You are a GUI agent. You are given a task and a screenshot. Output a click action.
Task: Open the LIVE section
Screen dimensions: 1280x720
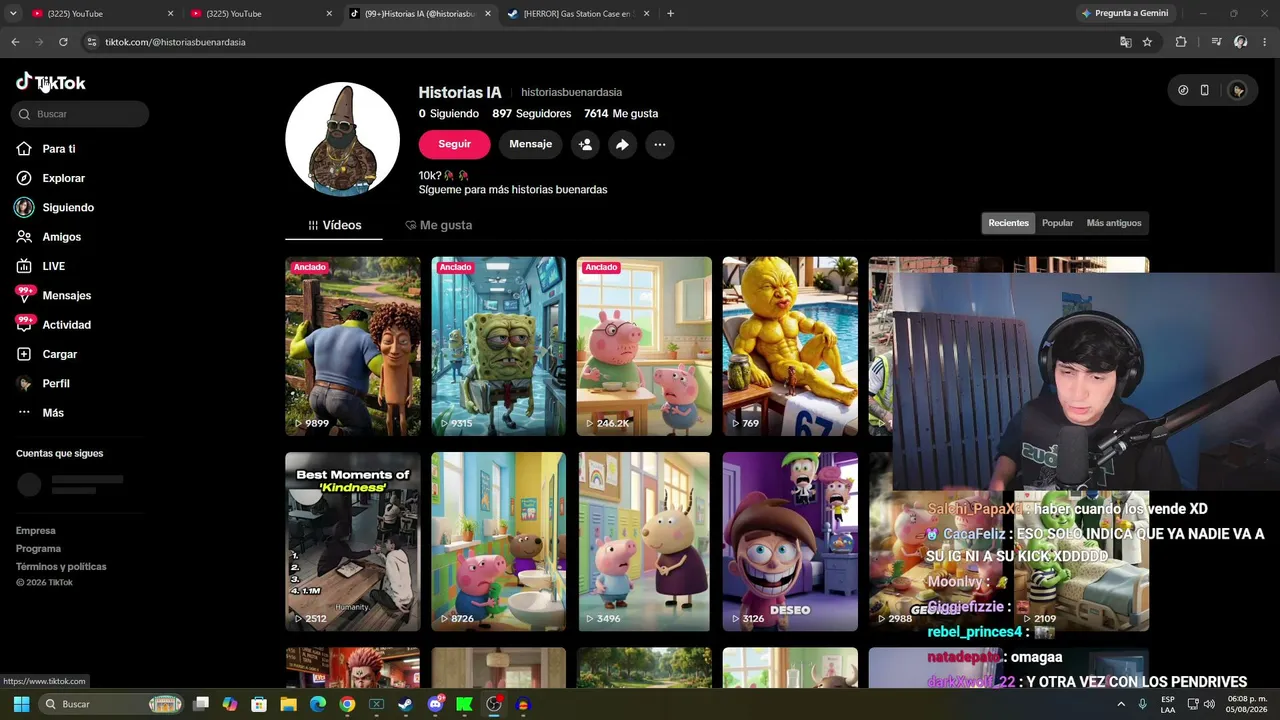[53, 266]
